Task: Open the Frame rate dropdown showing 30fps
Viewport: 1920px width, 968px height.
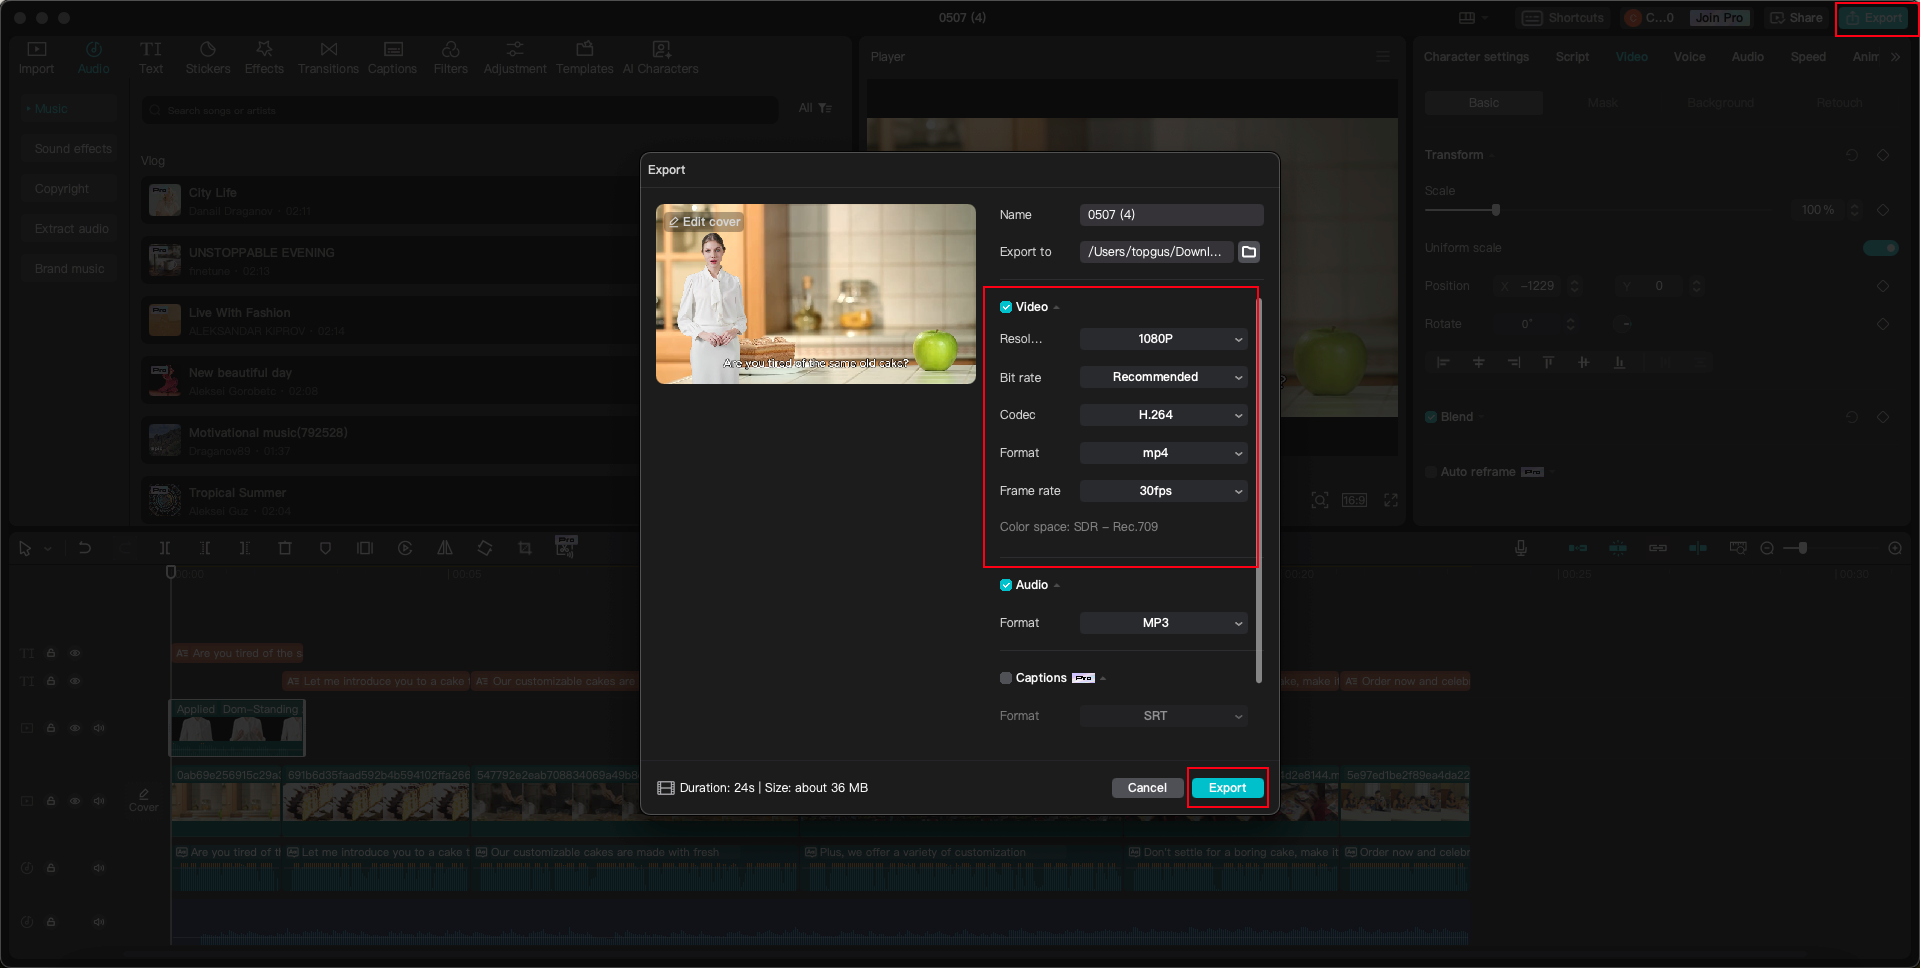Action: [1163, 491]
